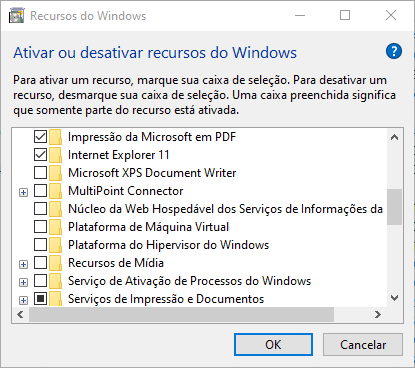Expand the Recursos de Mídia tree node
This screenshot has width=415, height=368.
click(23, 264)
